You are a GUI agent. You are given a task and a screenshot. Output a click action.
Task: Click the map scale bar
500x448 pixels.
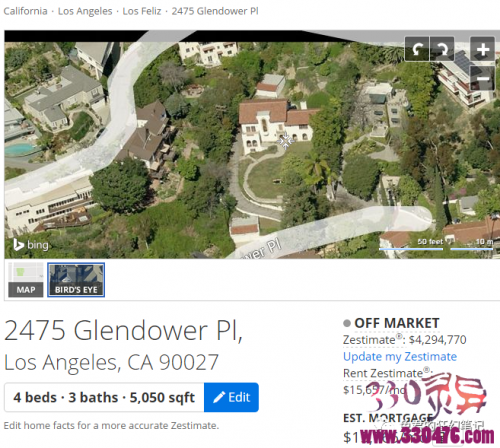436,245
